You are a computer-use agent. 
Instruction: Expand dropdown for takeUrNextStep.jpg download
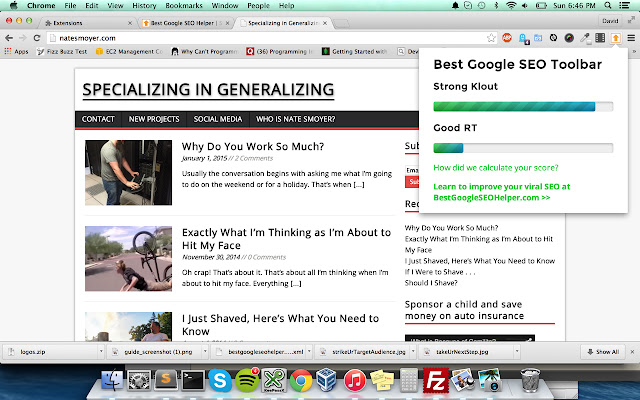tap(517, 351)
